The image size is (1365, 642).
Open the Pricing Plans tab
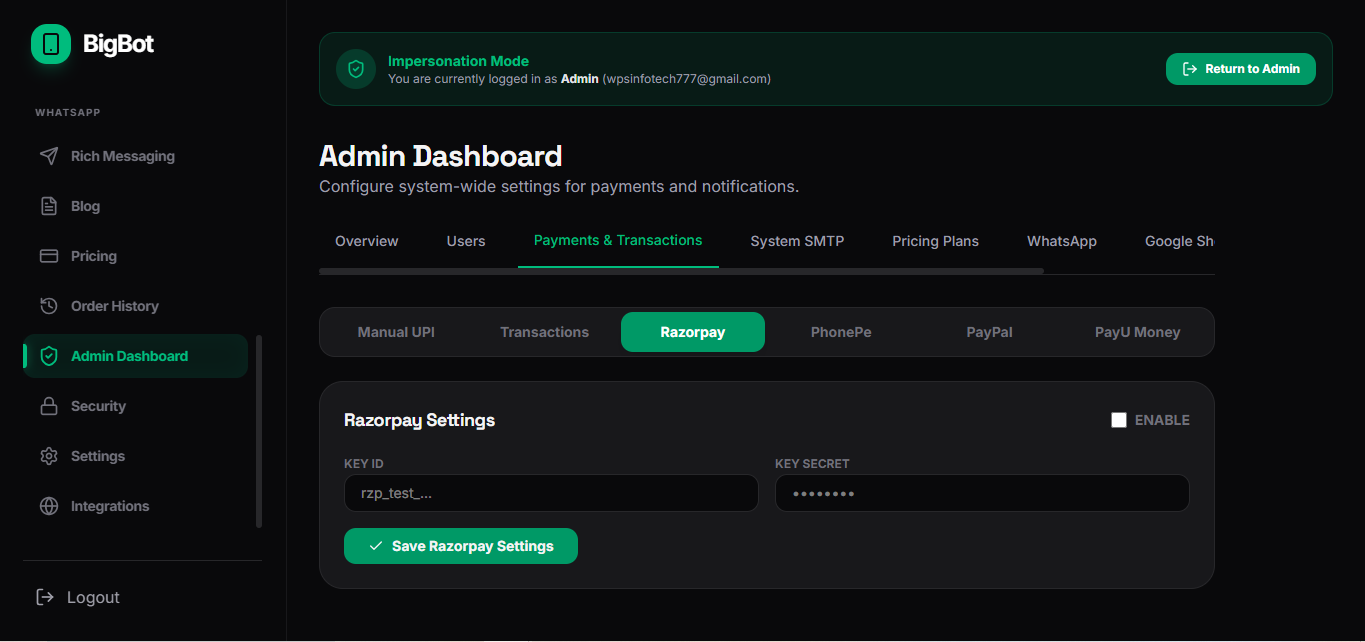(935, 241)
